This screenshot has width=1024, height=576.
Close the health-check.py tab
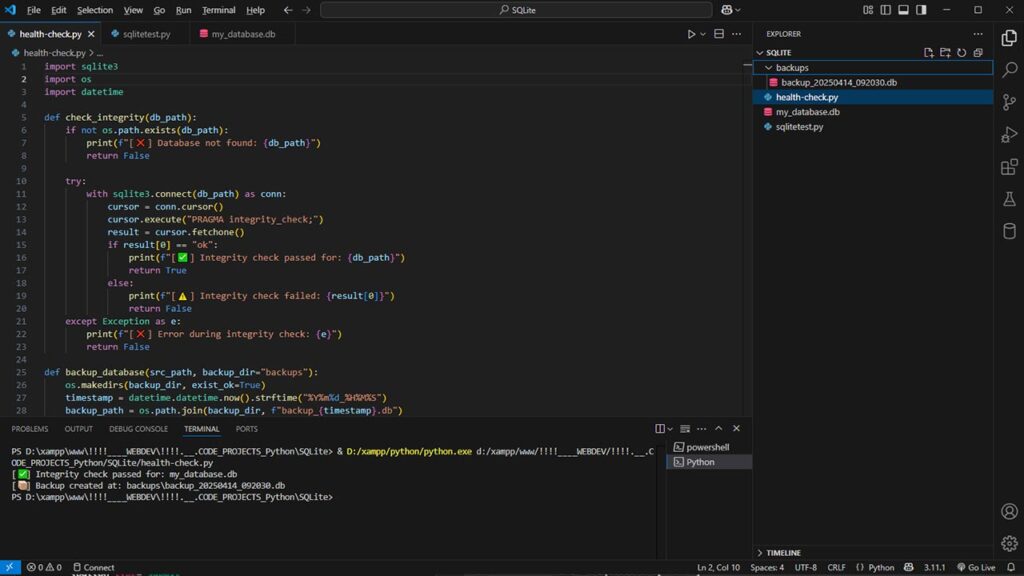(x=91, y=34)
